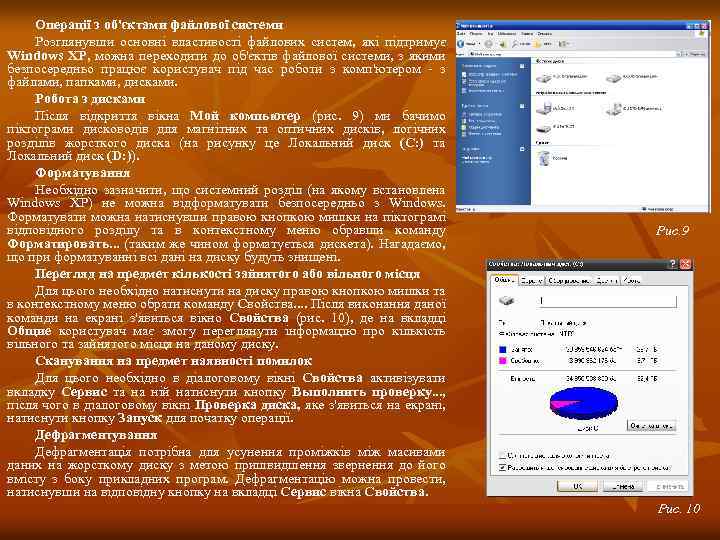Select the floppy drive (A:) icon

tap(544, 108)
